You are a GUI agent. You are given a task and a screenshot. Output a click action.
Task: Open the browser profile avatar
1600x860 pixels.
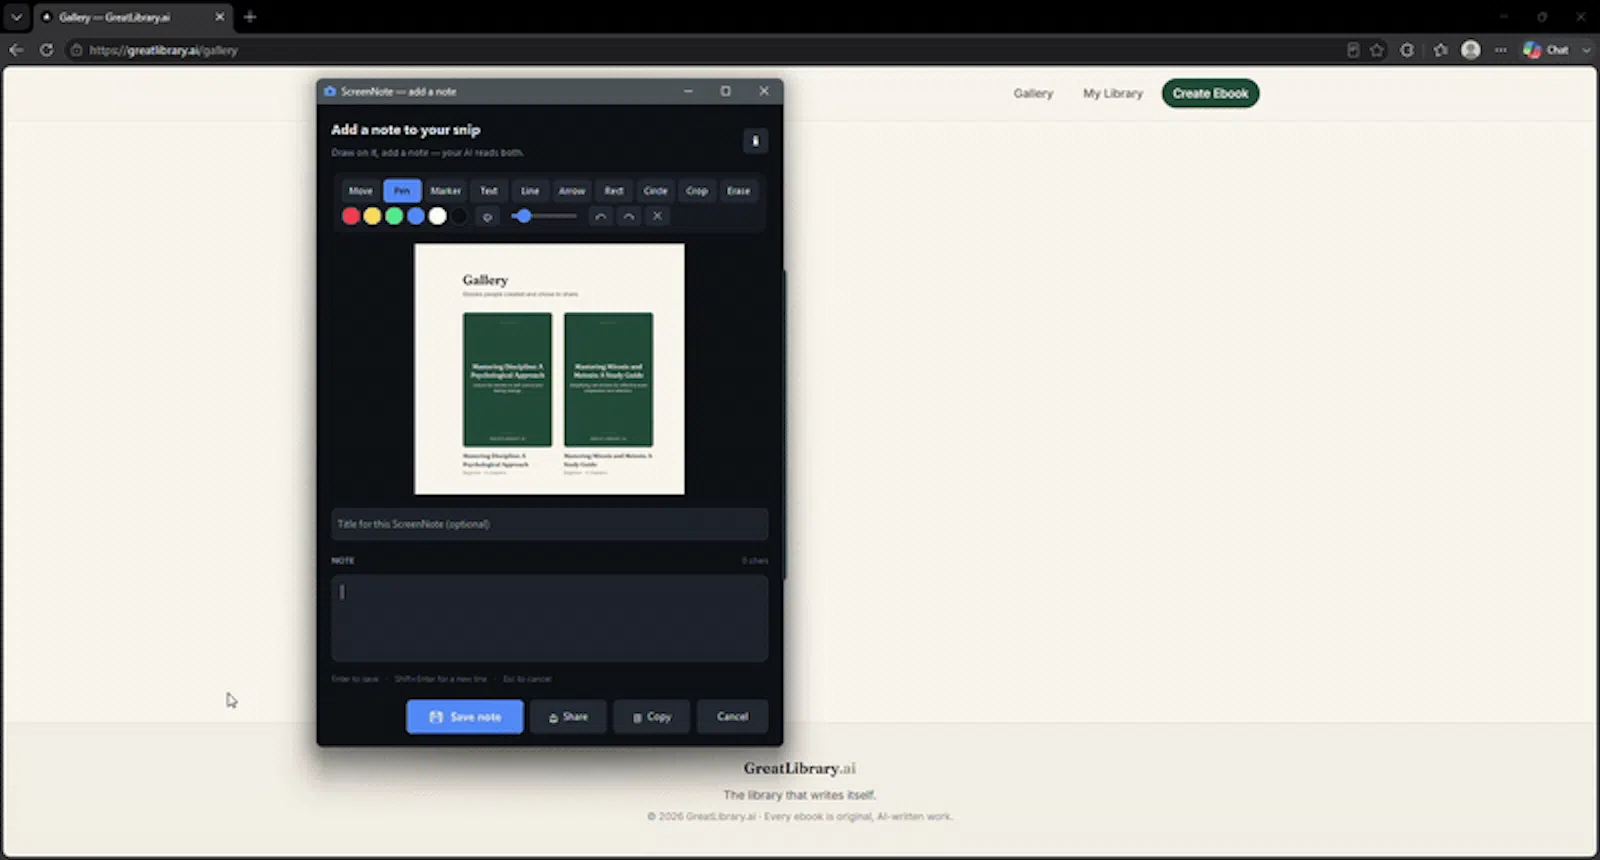tap(1470, 50)
